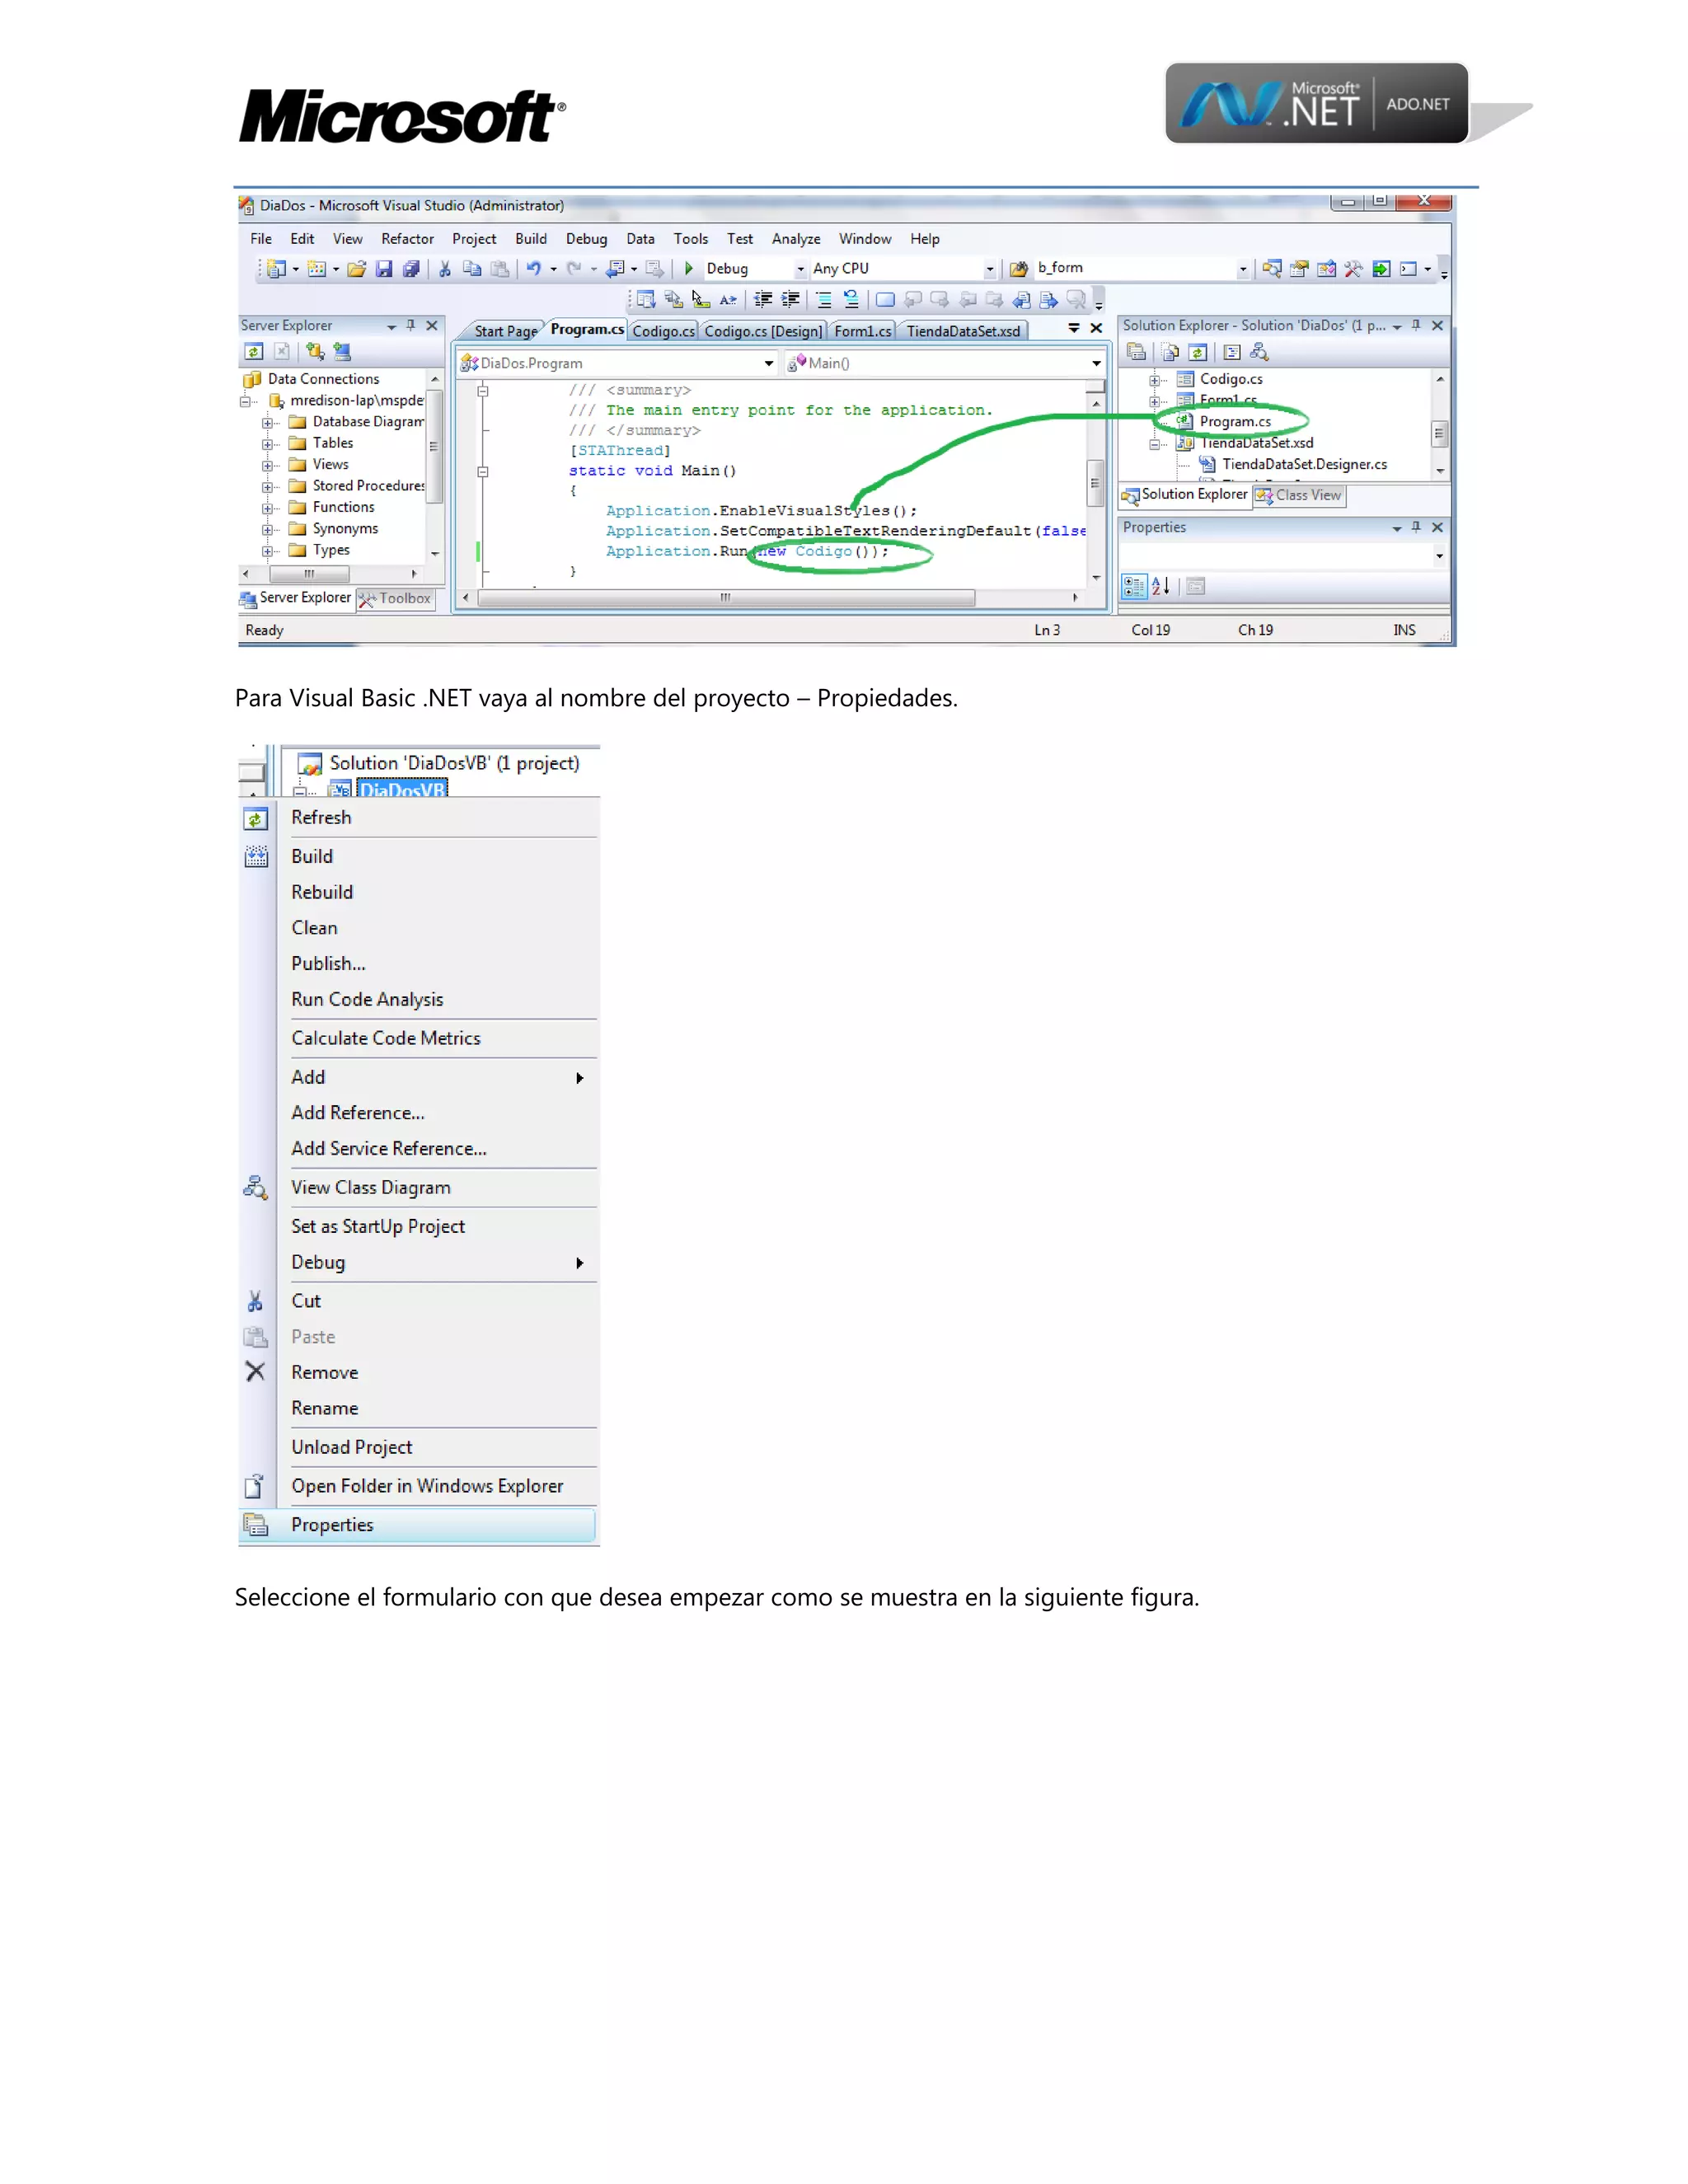Screen dimensions: 1688x2184
Task: Click the Cut scissors toolbar icon
Action: coord(445,269)
